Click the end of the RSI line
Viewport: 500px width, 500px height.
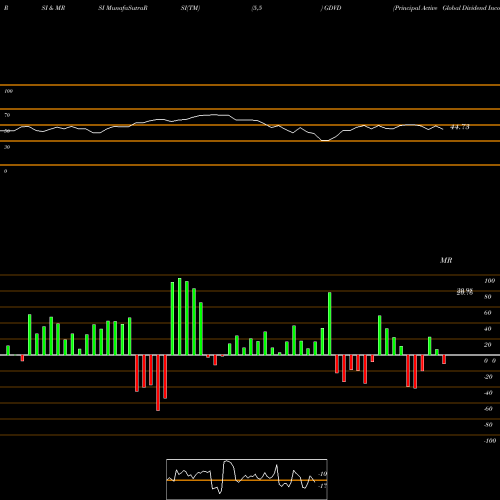point(443,129)
